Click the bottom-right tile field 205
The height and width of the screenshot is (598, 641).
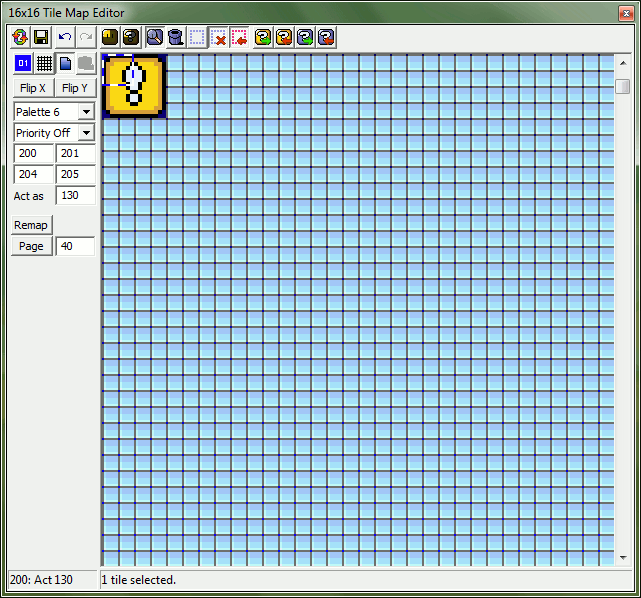(76, 175)
